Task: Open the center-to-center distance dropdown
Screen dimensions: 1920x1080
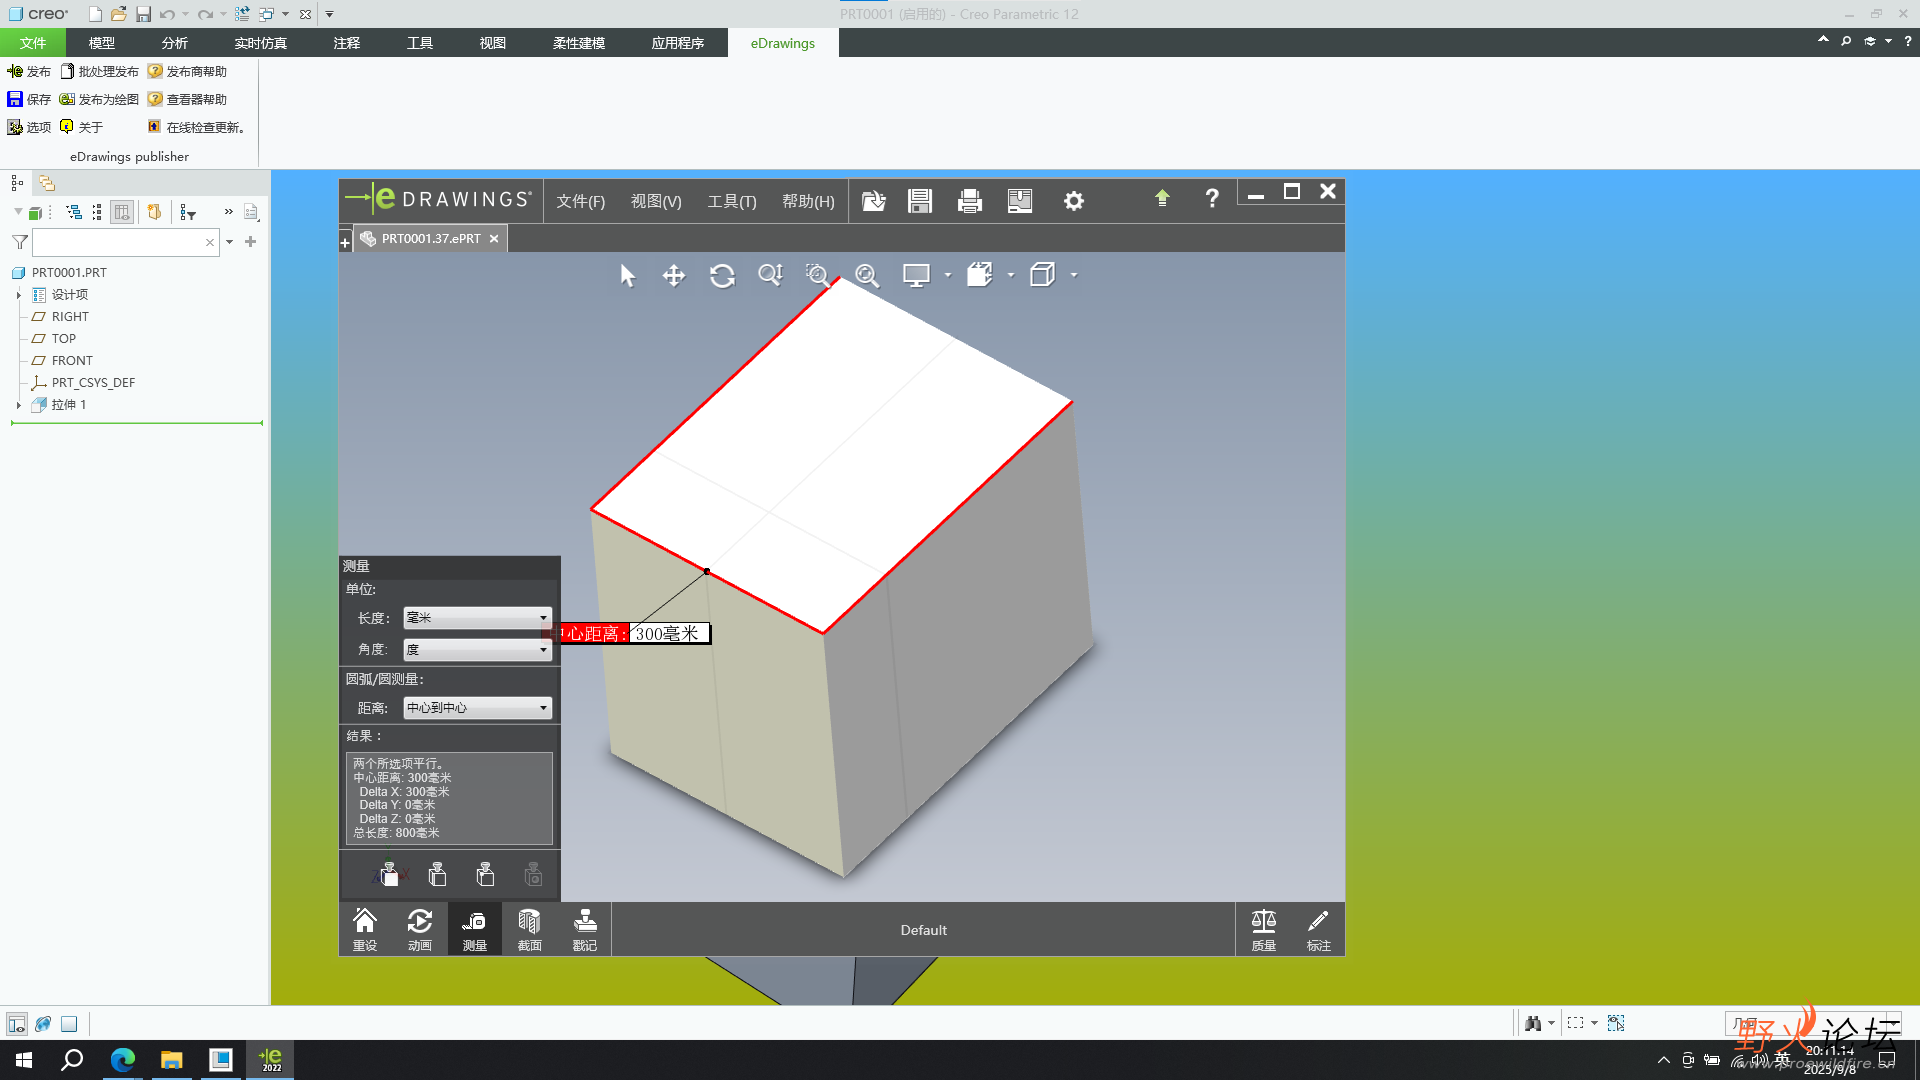Action: tap(477, 708)
